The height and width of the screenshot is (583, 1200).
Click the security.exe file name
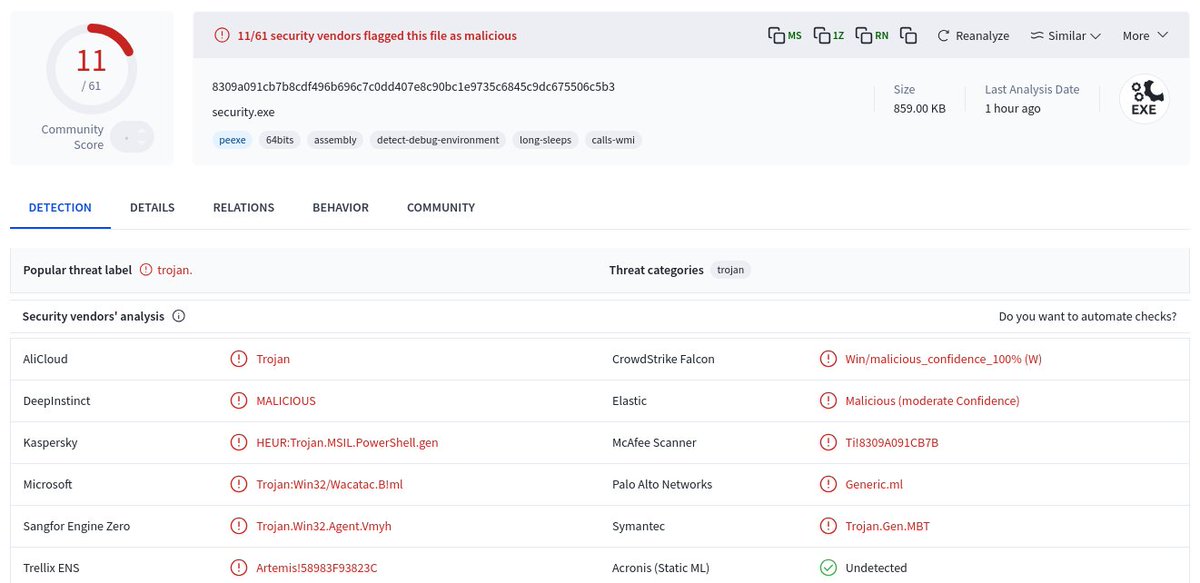[243, 112]
